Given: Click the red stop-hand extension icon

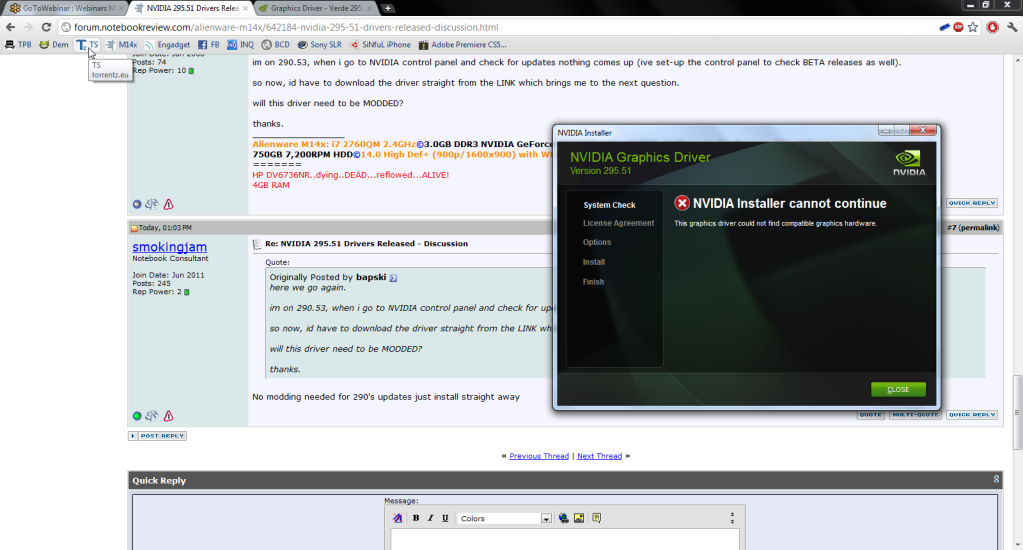Looking at the screenshot, I should pos(992,27).
